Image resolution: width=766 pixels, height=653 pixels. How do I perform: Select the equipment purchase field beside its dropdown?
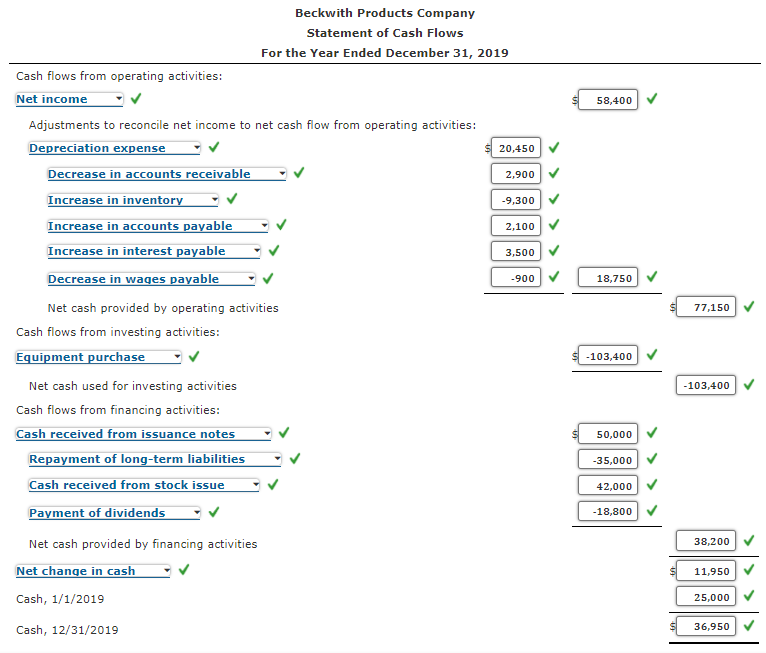coord(608,355)
